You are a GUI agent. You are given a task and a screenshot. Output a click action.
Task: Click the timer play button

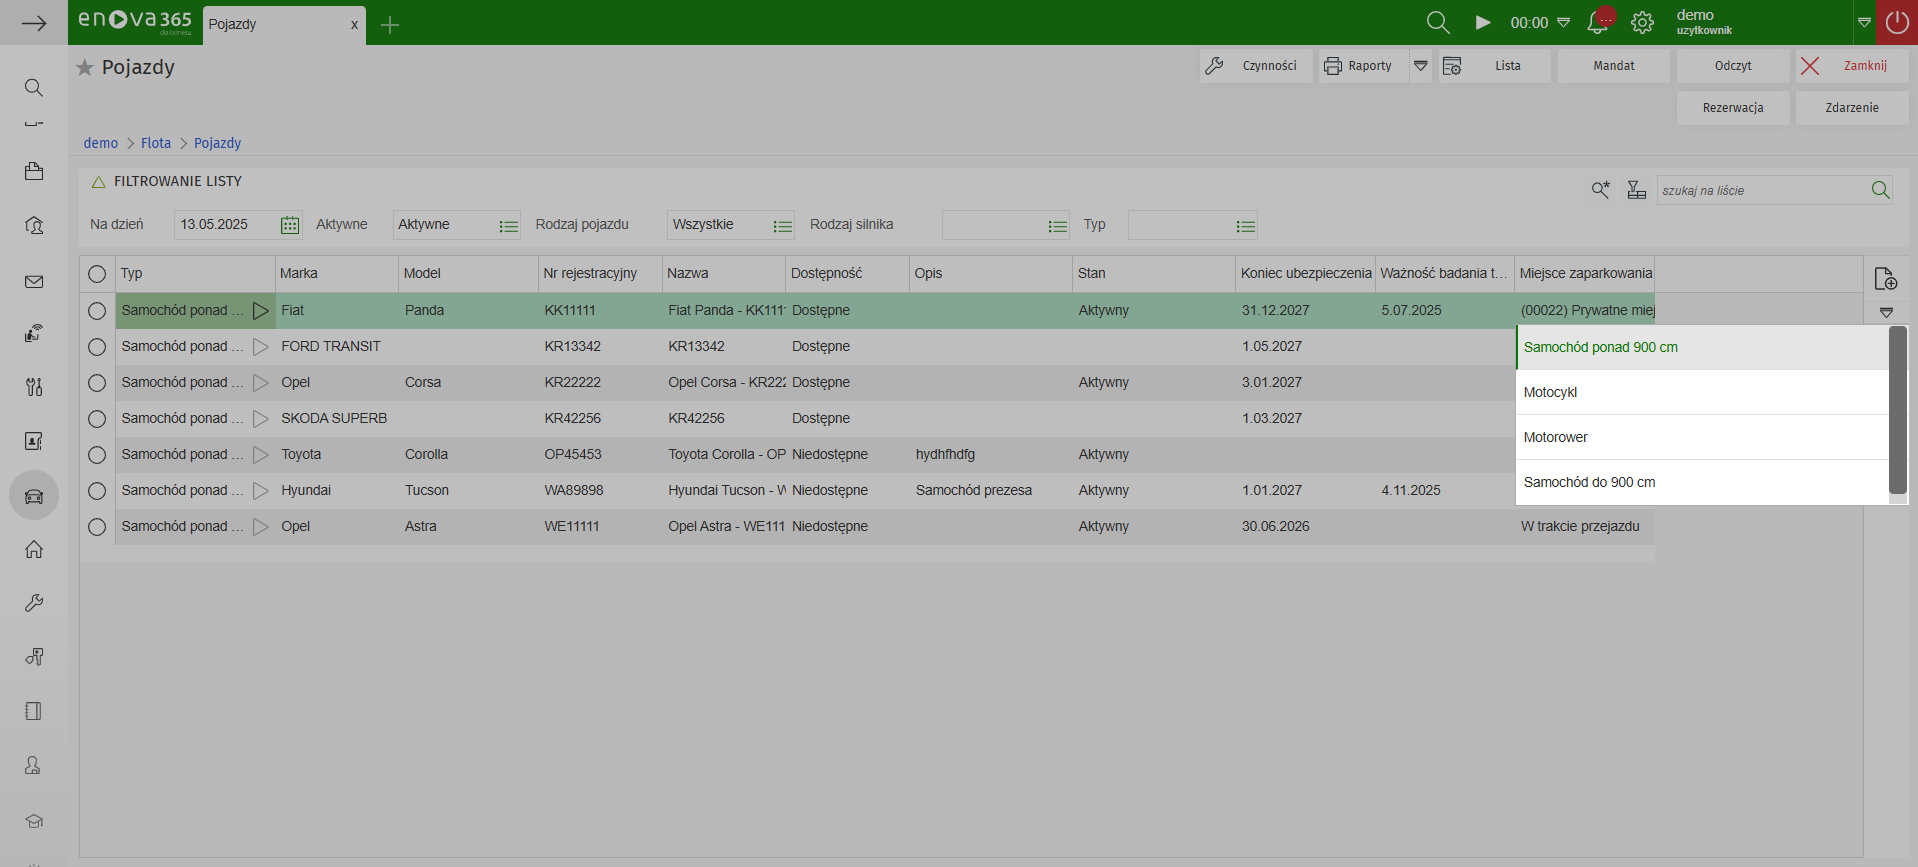click(1482, 23)
